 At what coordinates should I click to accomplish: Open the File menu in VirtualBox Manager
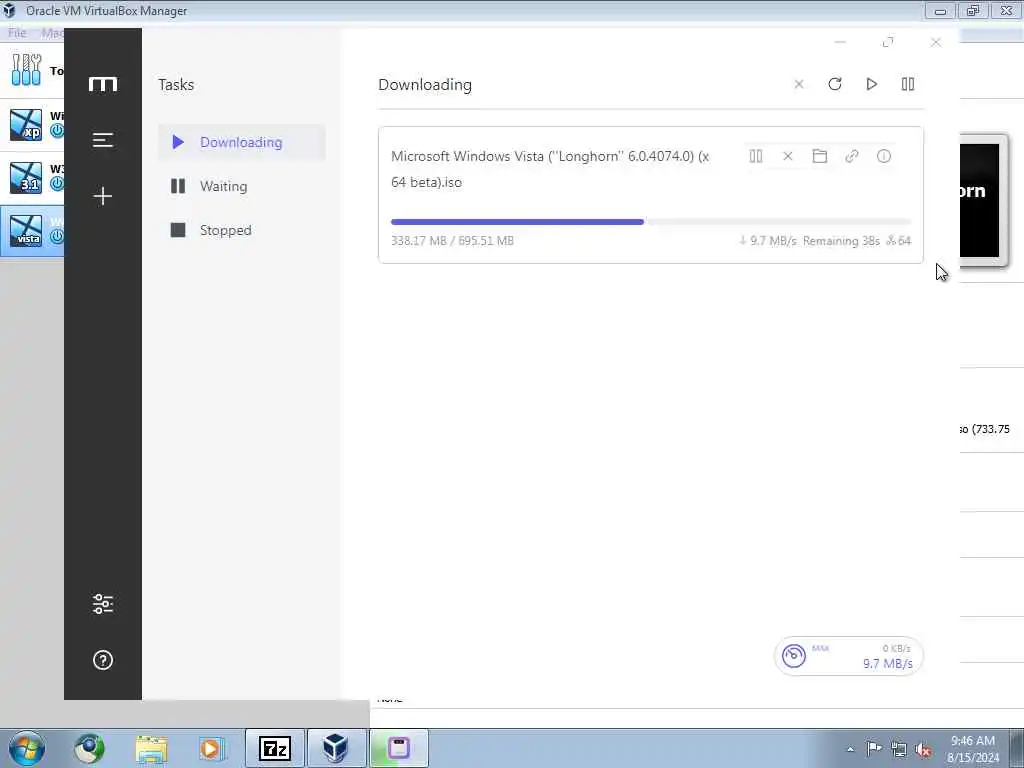(17, 33)
